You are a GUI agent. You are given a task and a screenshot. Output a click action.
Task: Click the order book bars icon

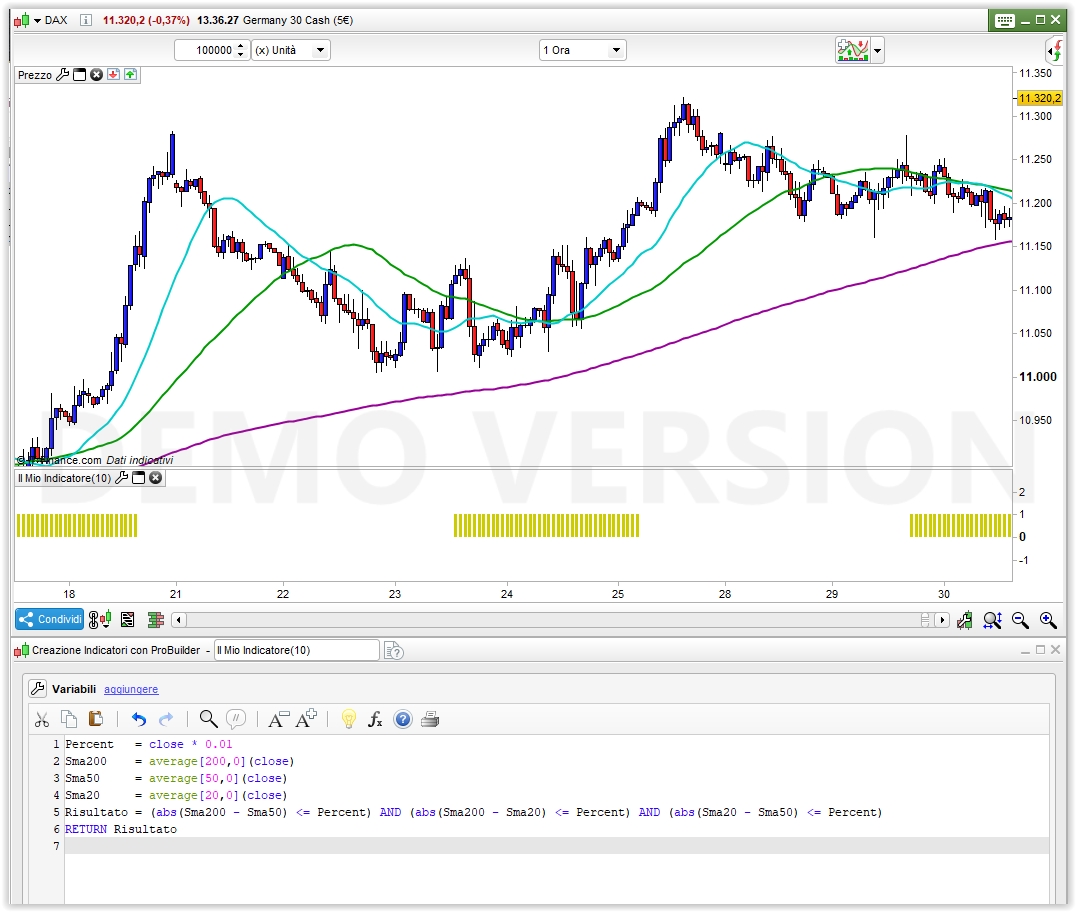pos(156,620)
